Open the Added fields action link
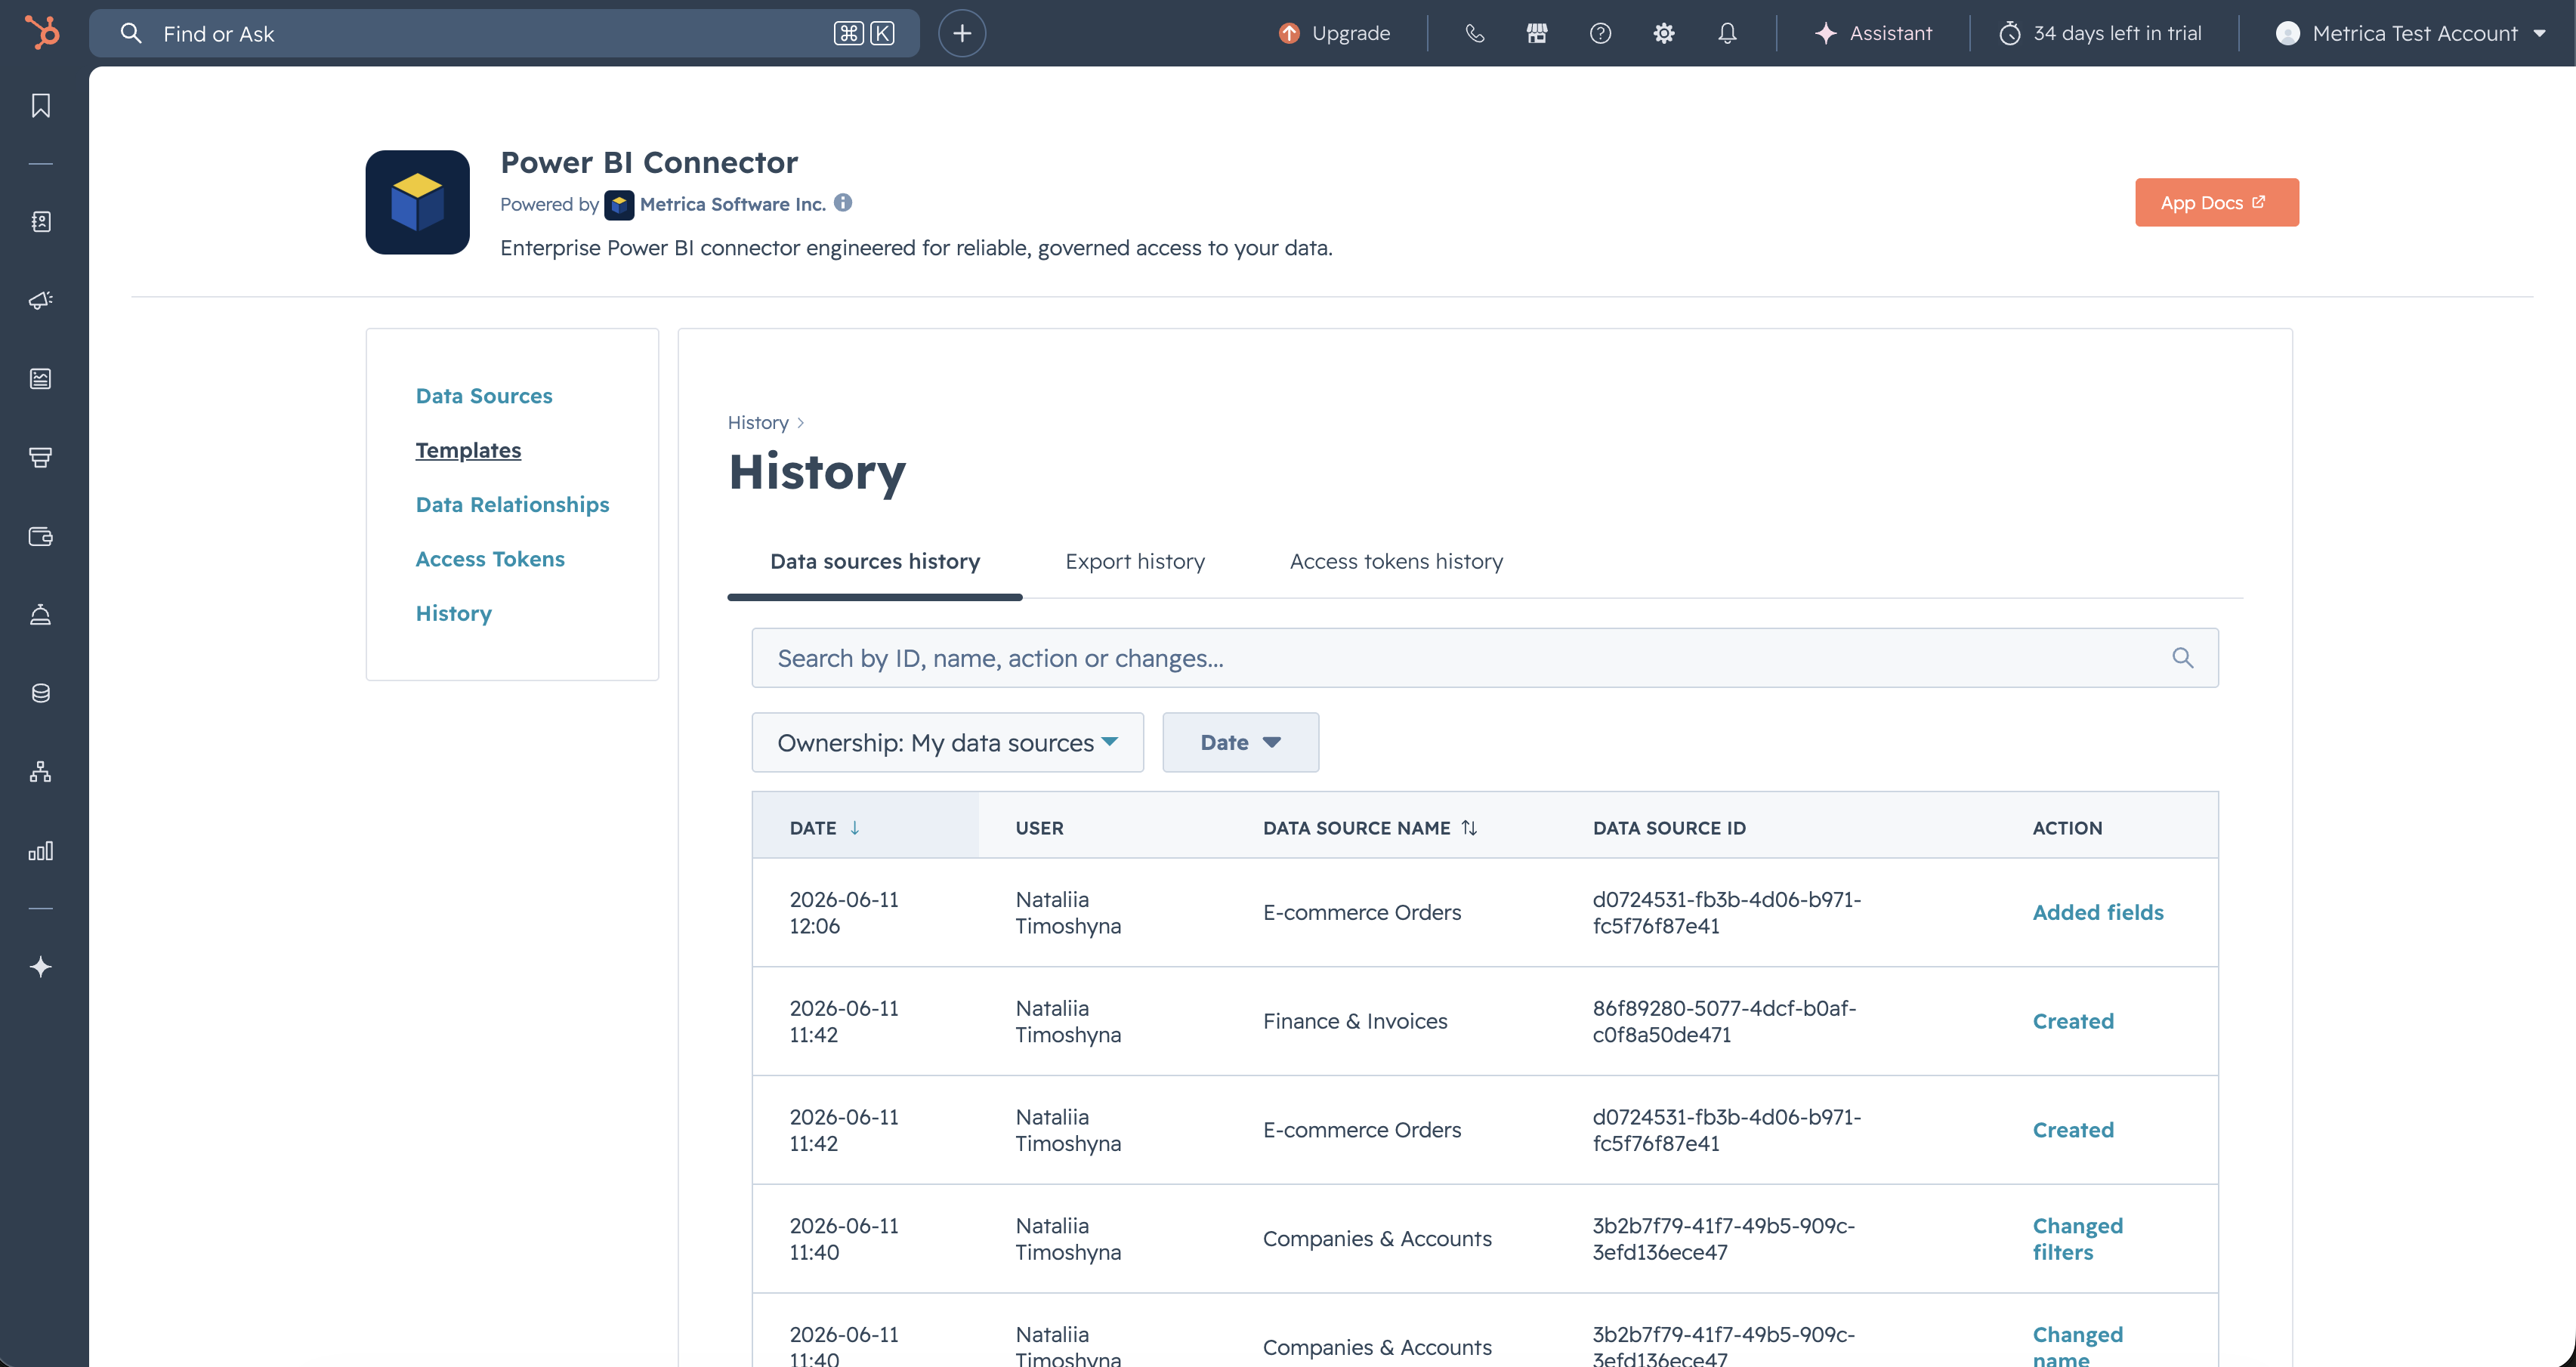This screenshot has height=1367, width=2576. [x=2097, y=912]
